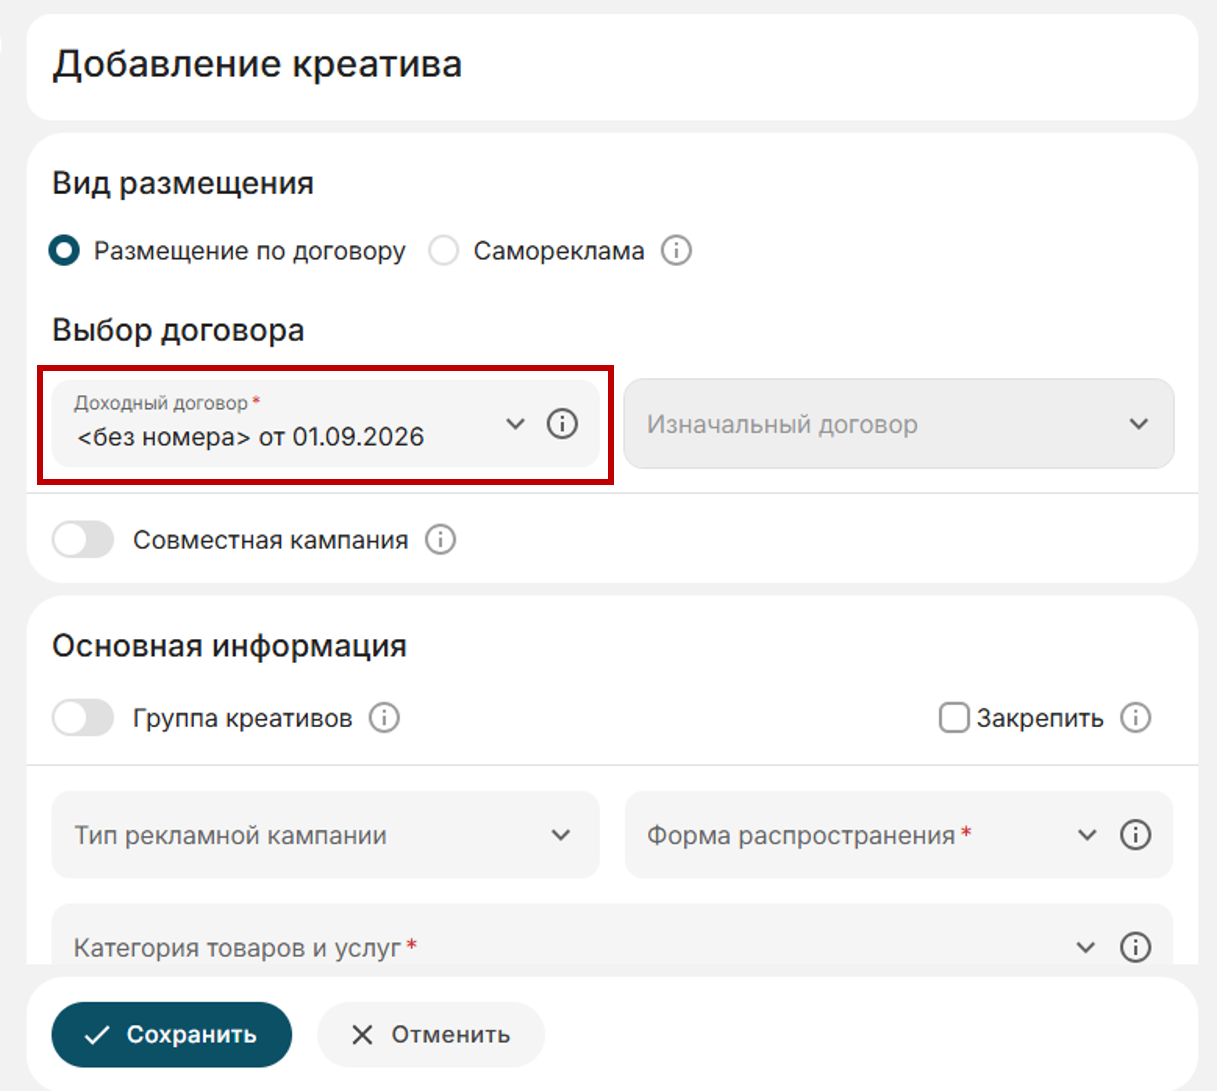This screenshot has width=1217, height=1091.
Task: Enable the Группа креативов switch
Action: 83,718
